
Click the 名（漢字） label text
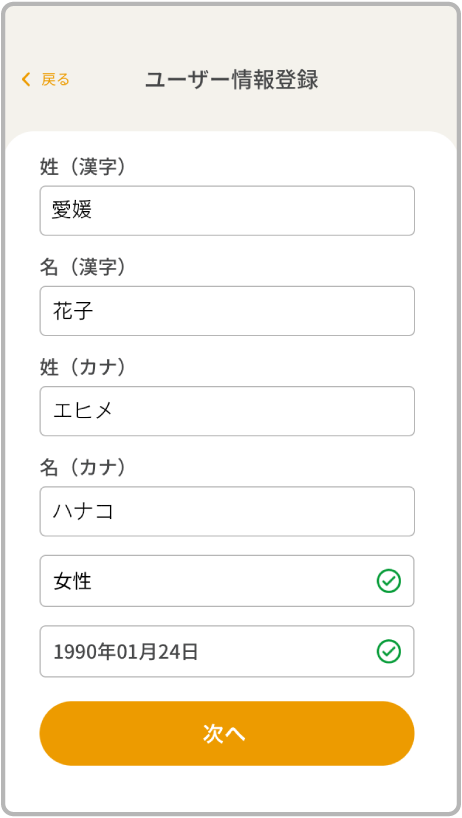[x=83, y=267]
